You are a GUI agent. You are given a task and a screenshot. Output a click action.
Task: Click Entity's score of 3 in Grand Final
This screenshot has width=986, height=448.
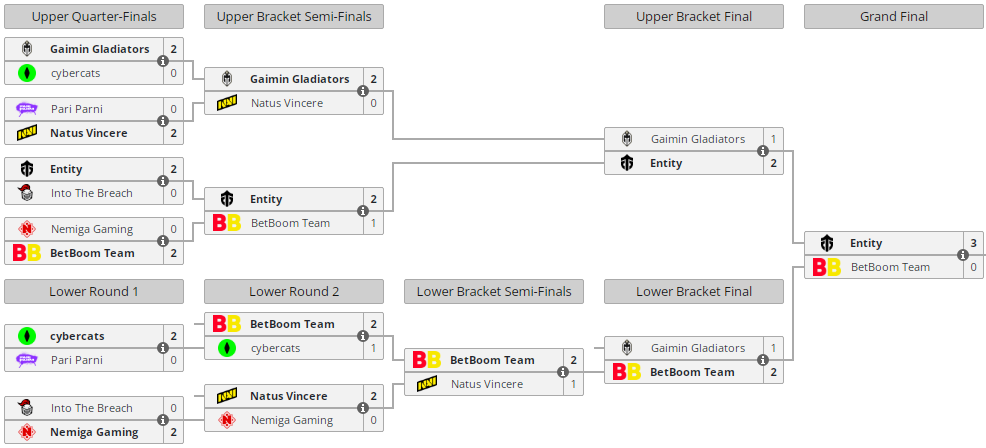pyautogui.click(x=973, y=243)
